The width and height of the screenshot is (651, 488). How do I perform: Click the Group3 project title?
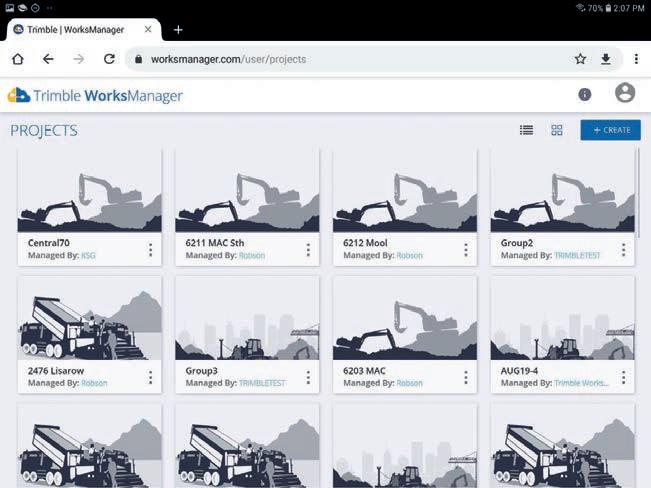click(x=201, y=370)
